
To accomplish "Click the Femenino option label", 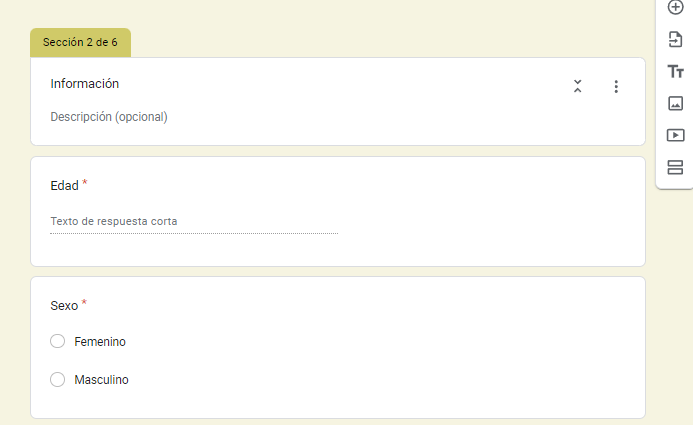I will pos(100,342).
